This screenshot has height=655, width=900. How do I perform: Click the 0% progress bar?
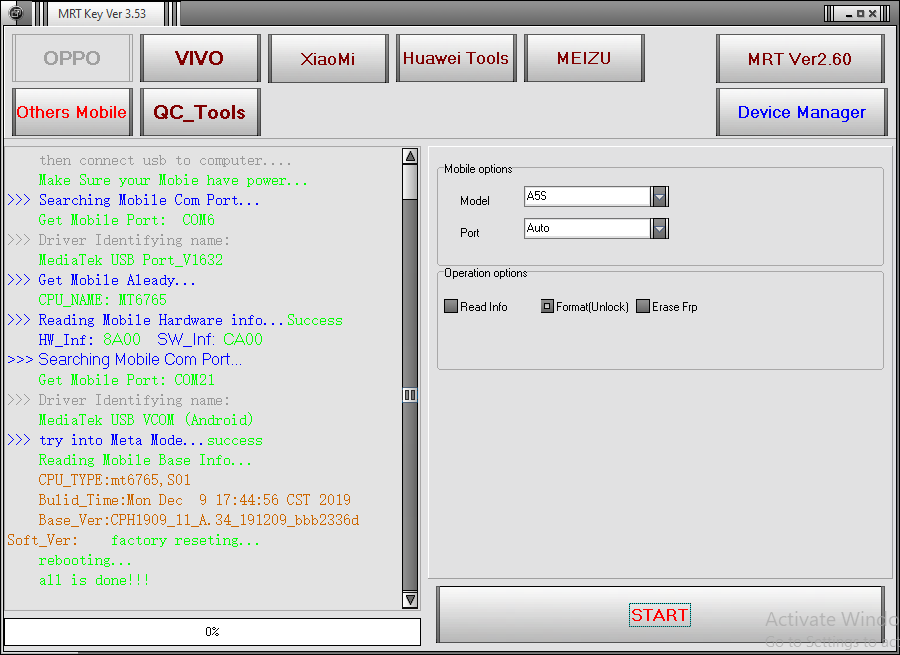[212, 631]
